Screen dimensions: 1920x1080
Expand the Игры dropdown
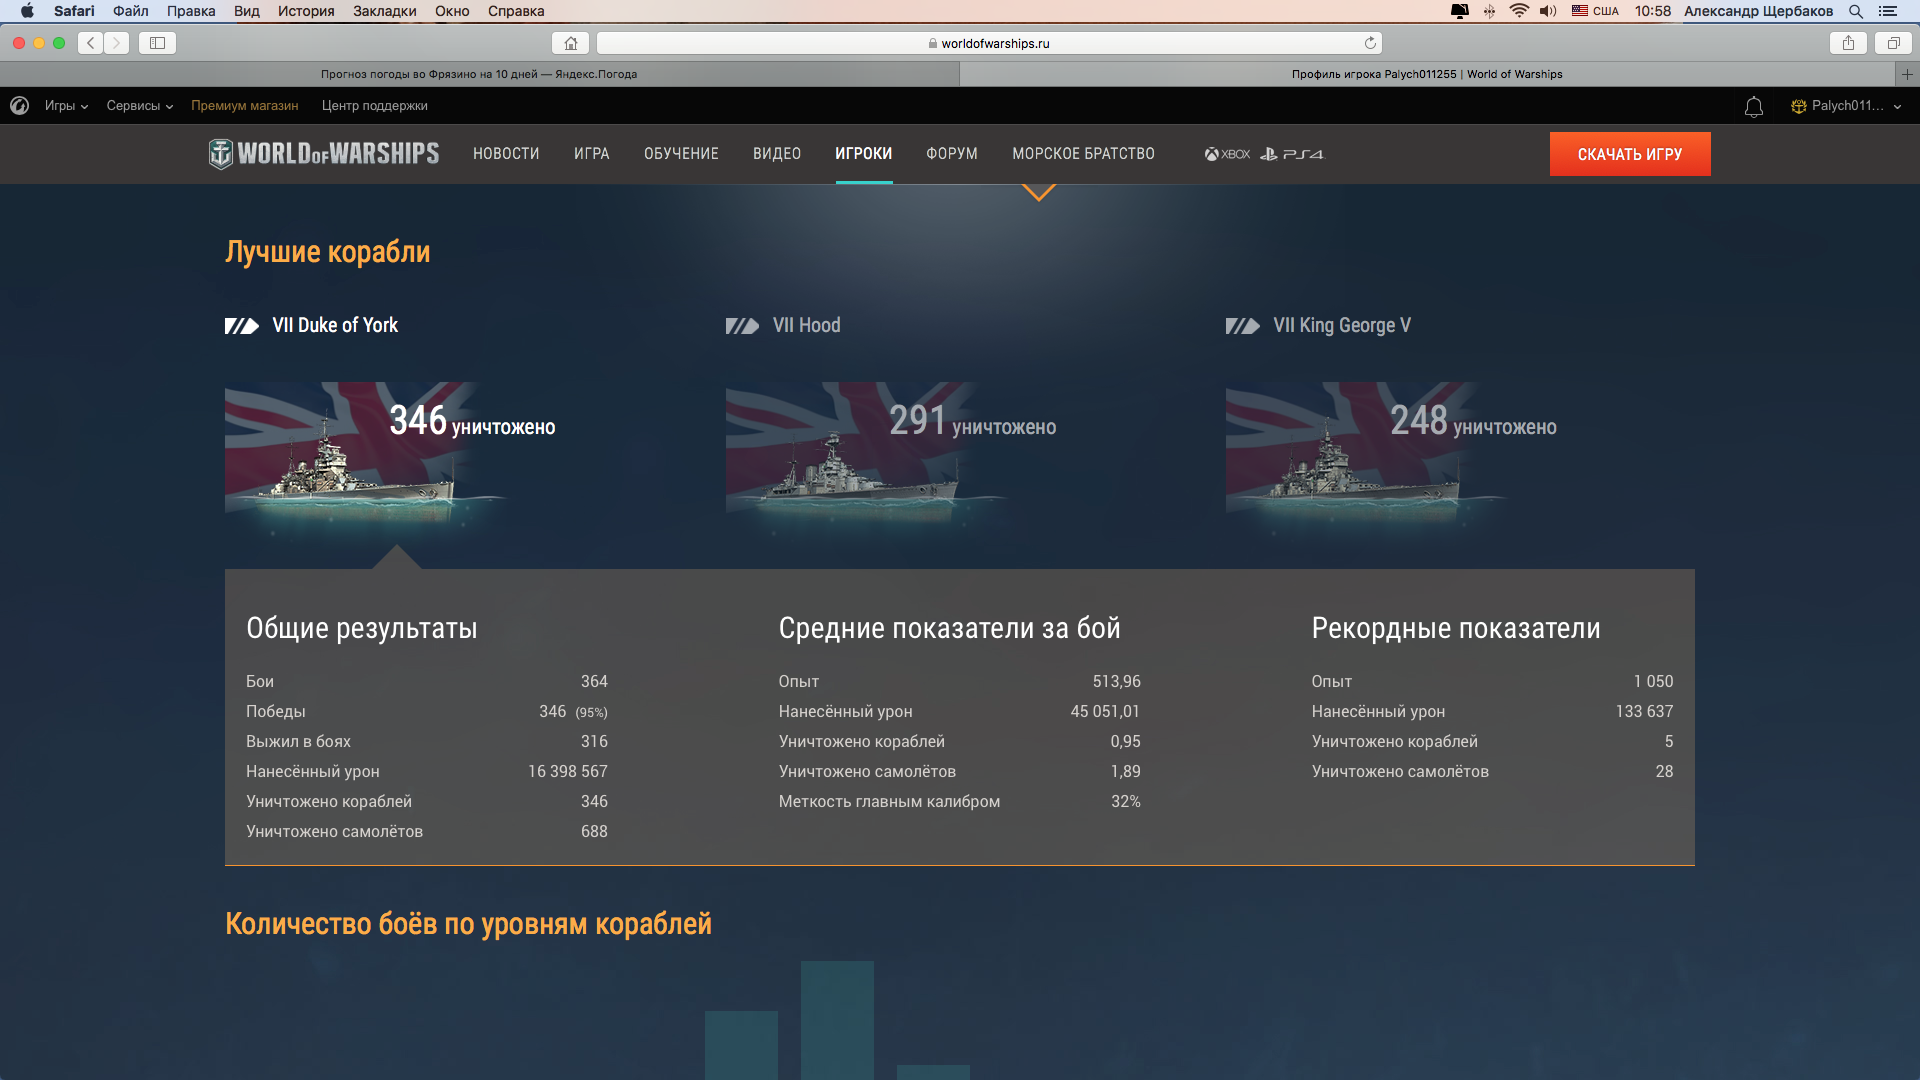pos(66,106)
